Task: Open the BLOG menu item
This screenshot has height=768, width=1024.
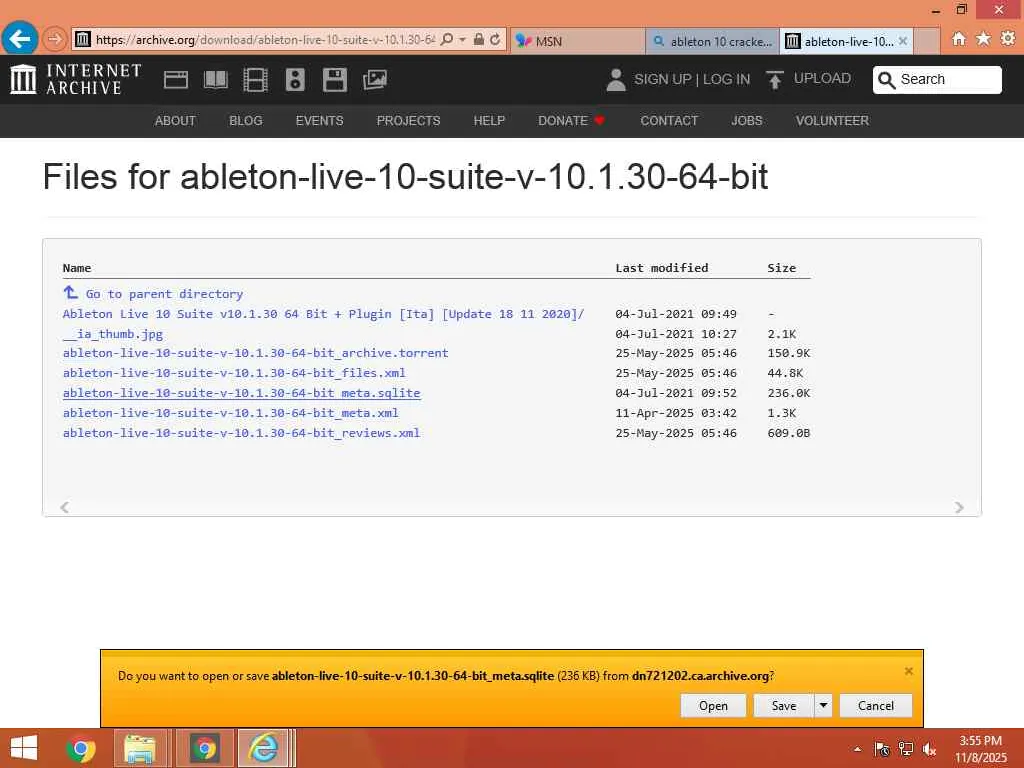Action: (x=246, y=121)
